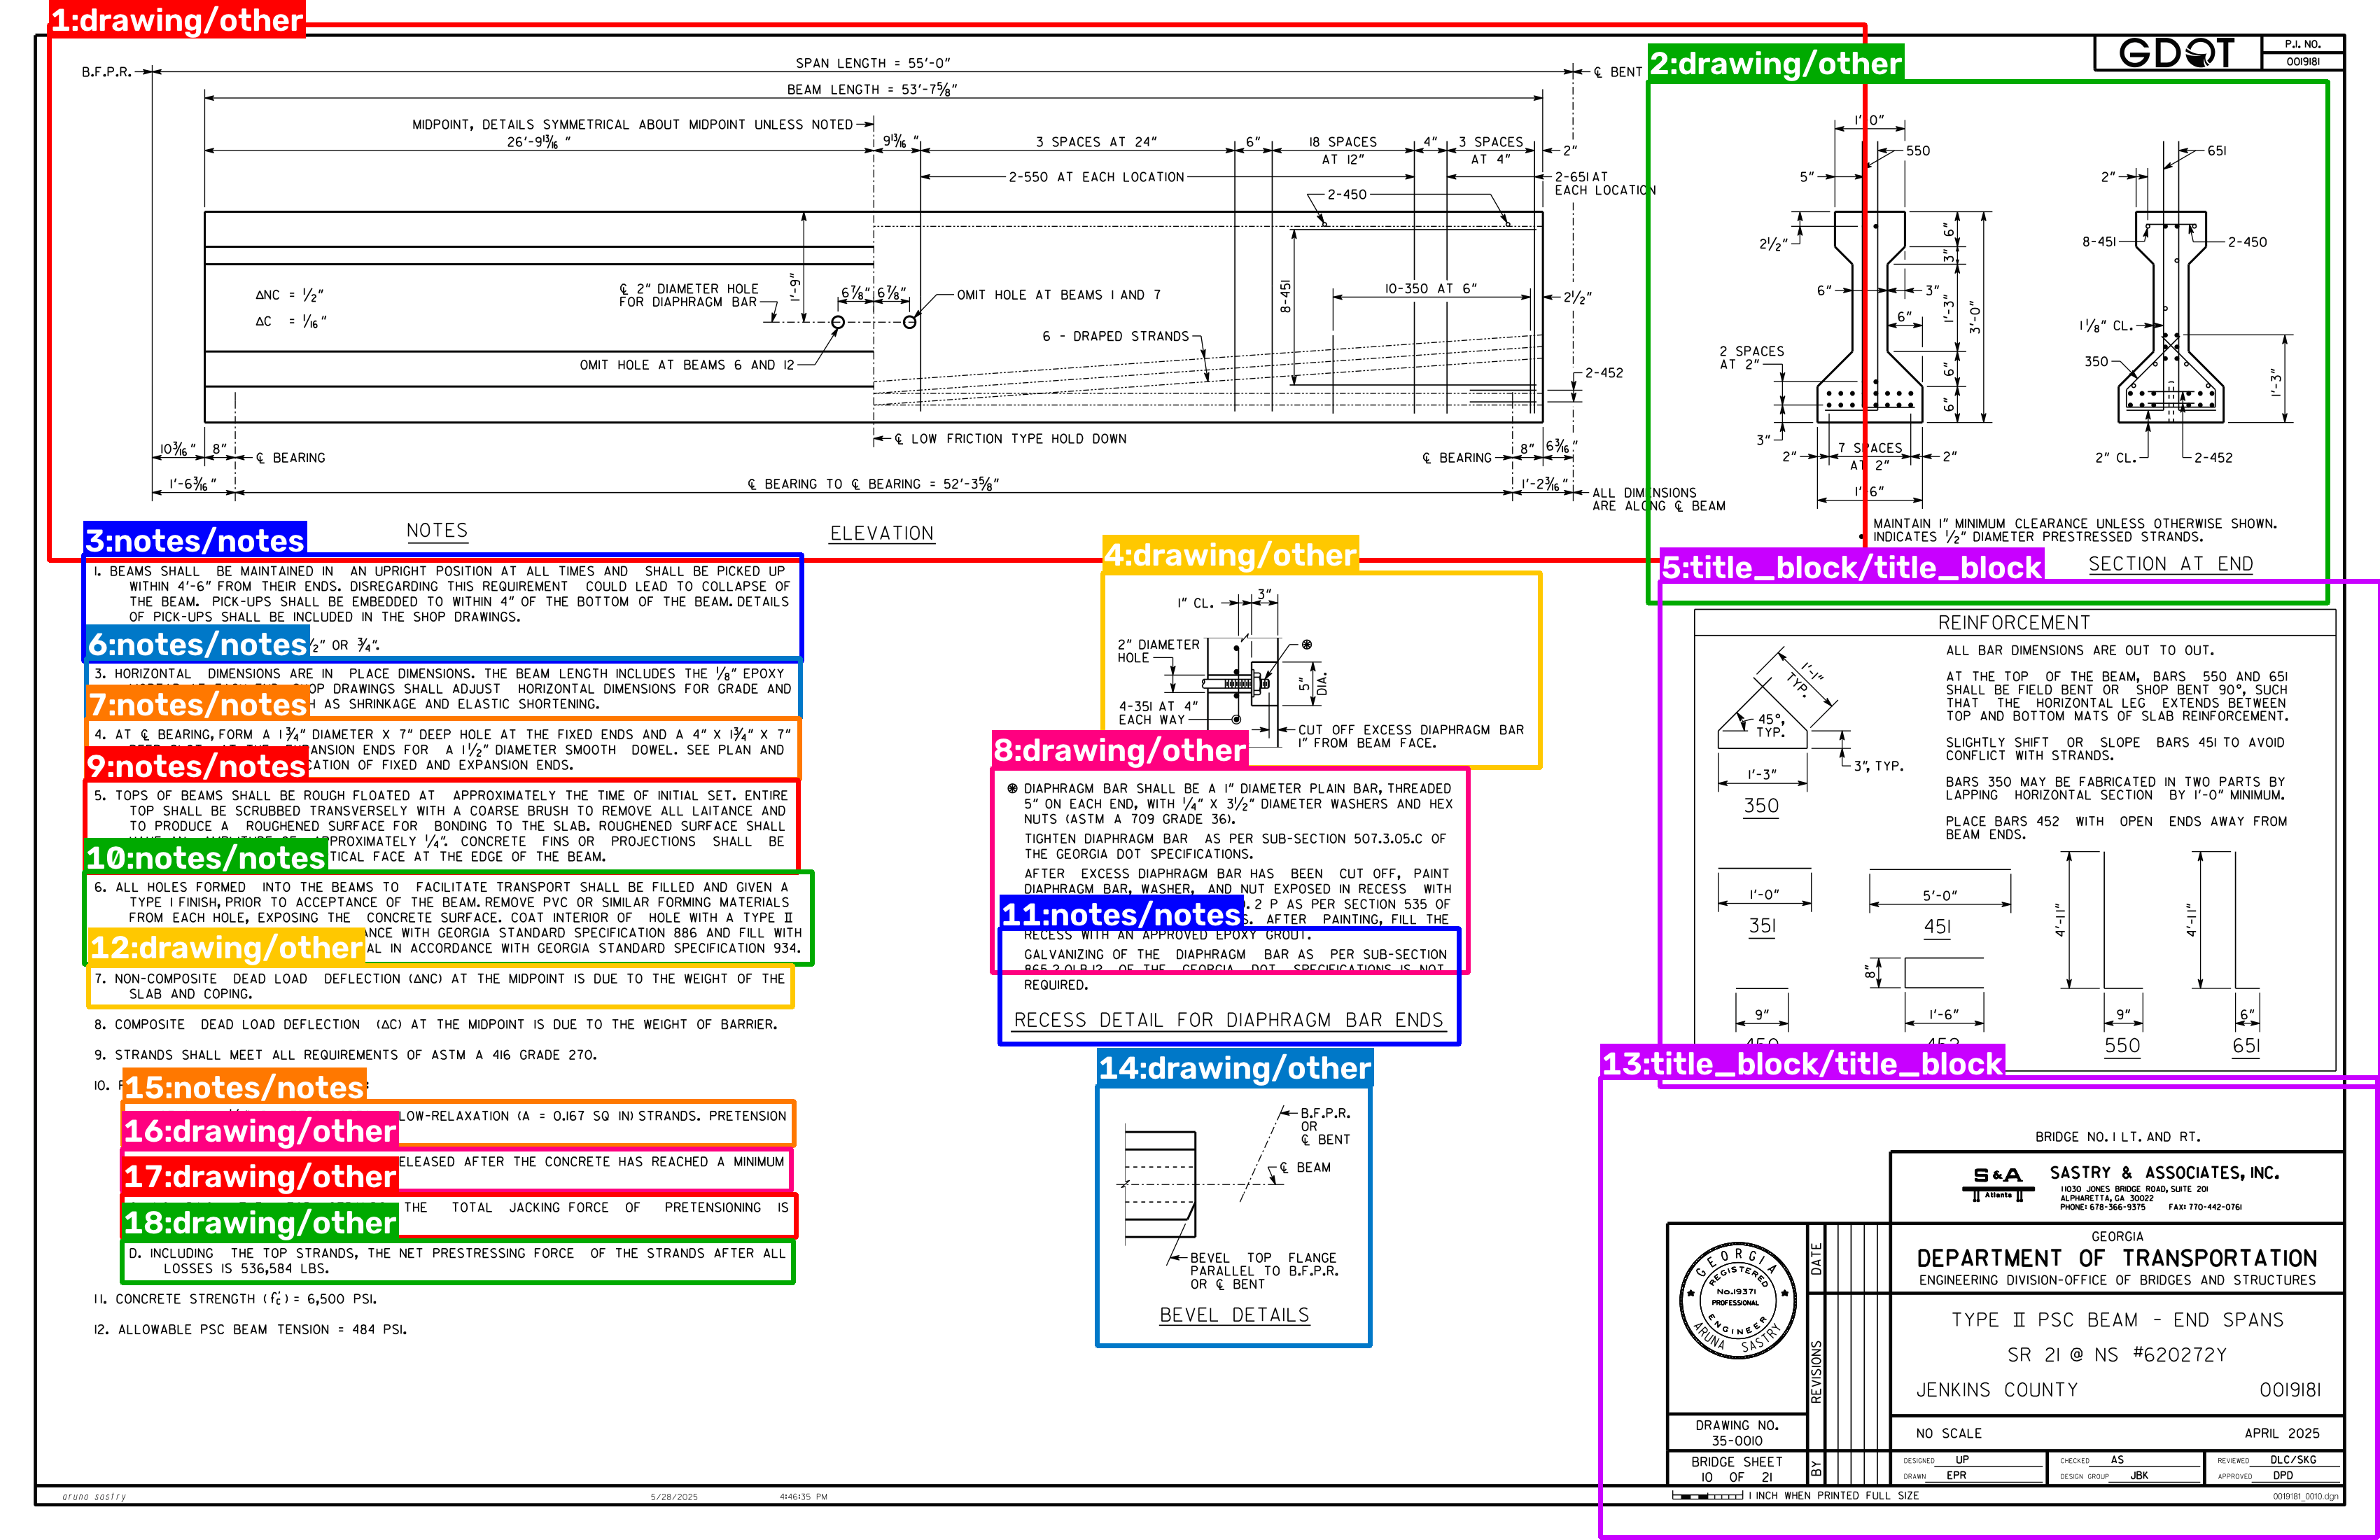Click the vertical 'REVISIONS' column label
Viewport: 2380px width, 1540px height.
[x=1817, y=1372]
